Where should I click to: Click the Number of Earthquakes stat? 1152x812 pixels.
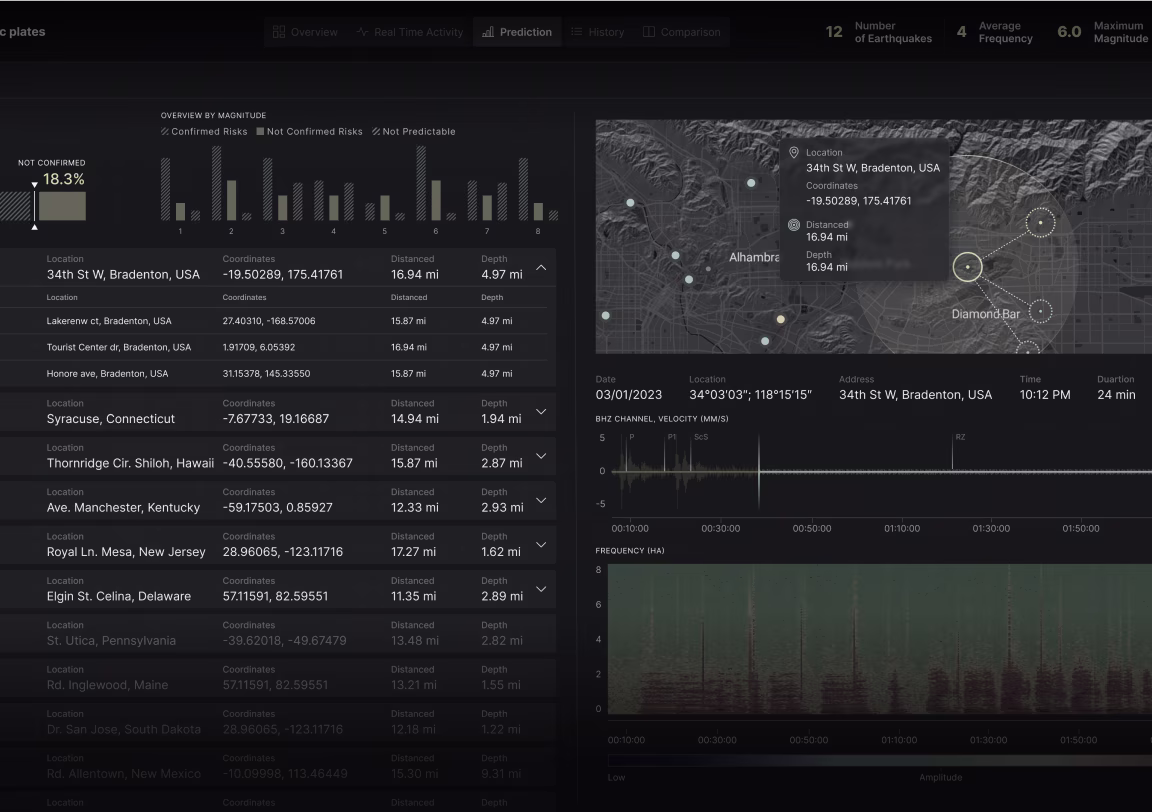tap(878, 31)
